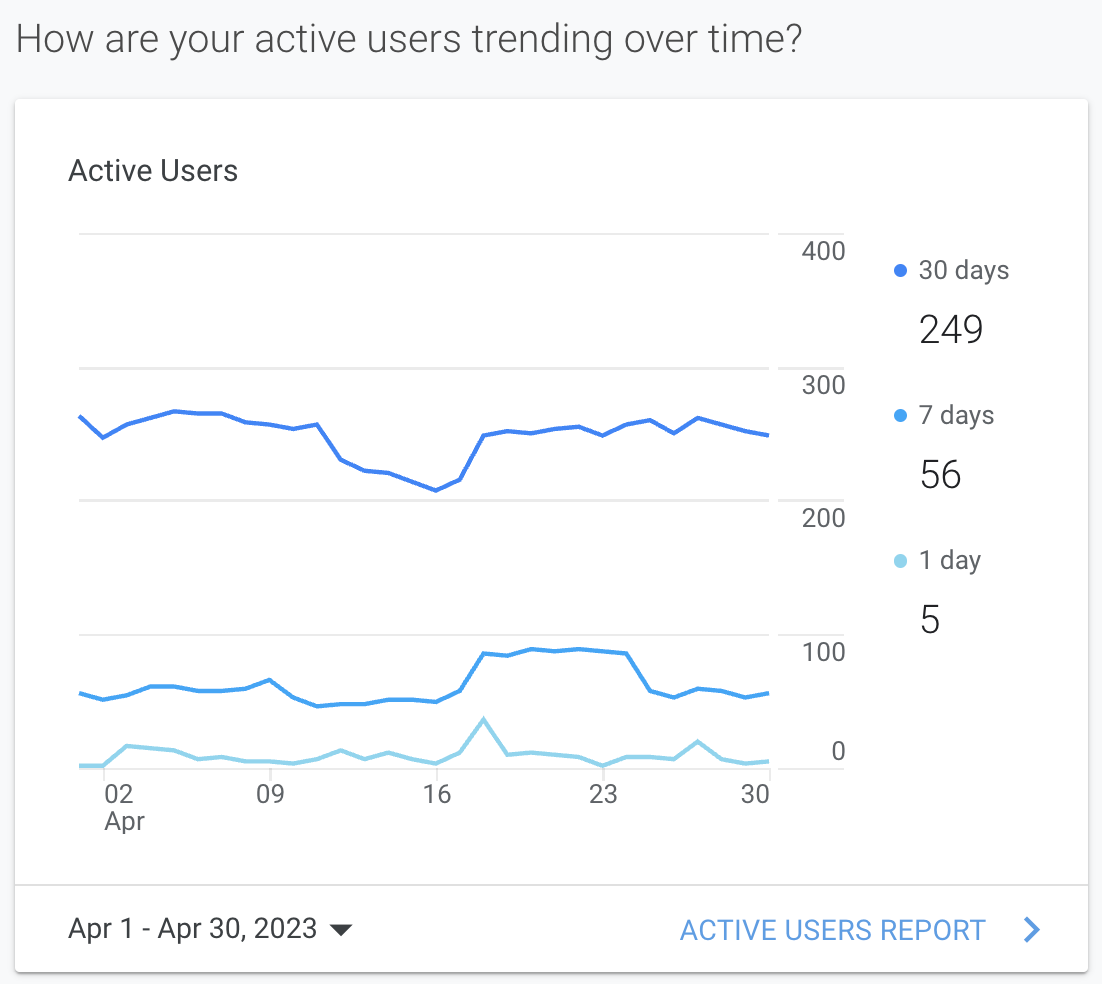The image size is (1102, 984).
Task: Click the 02 Apr axis label
Action: coord(120,807)
